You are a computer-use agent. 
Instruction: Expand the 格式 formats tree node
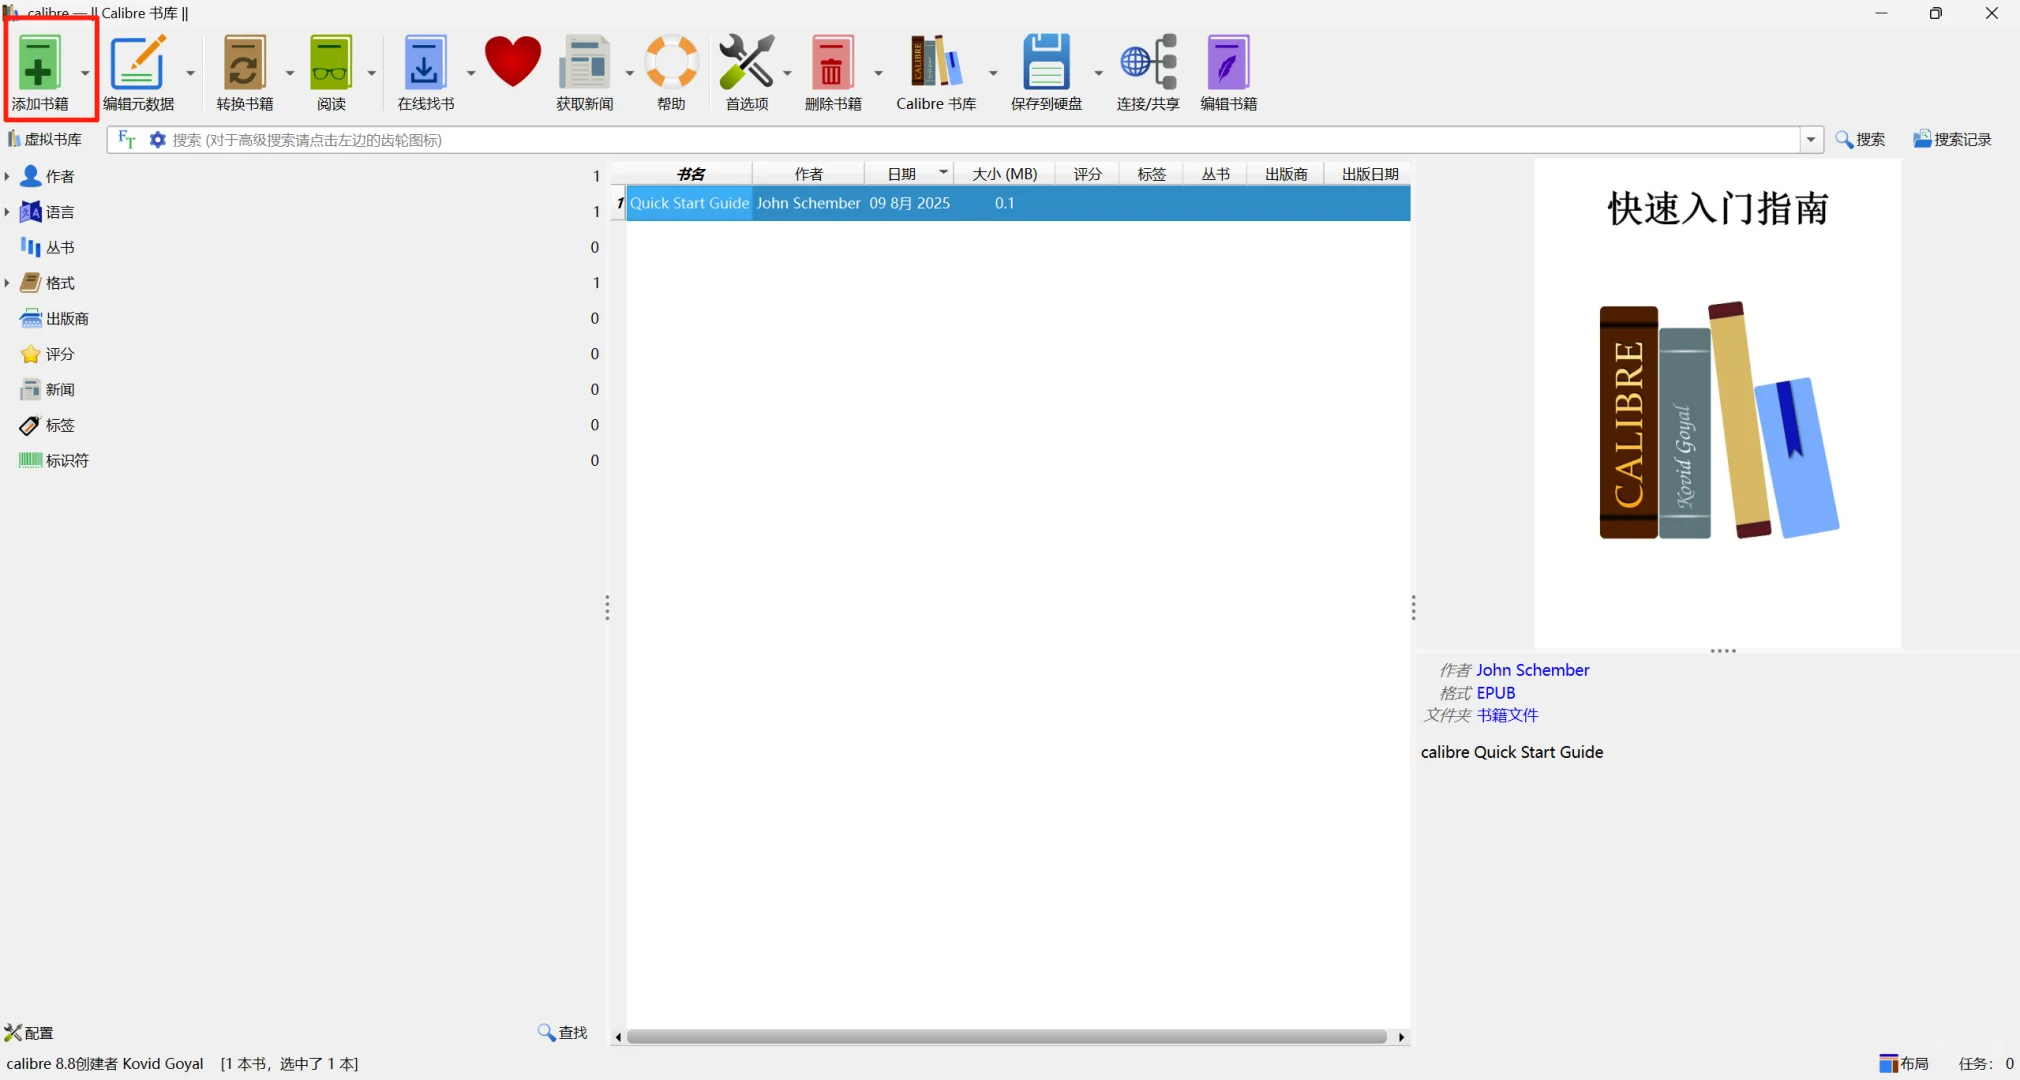7,283
